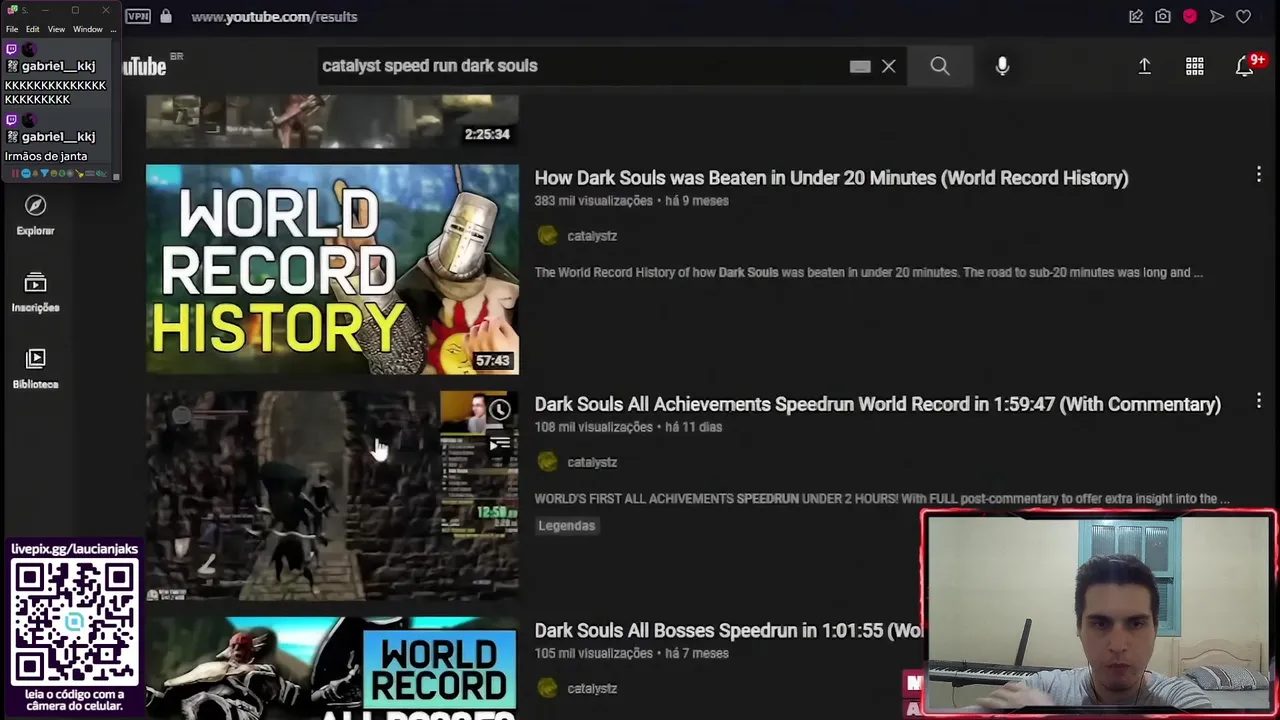
Task: Open catalystz channel name under All Achievements video
Action: [x=592, y=462]
